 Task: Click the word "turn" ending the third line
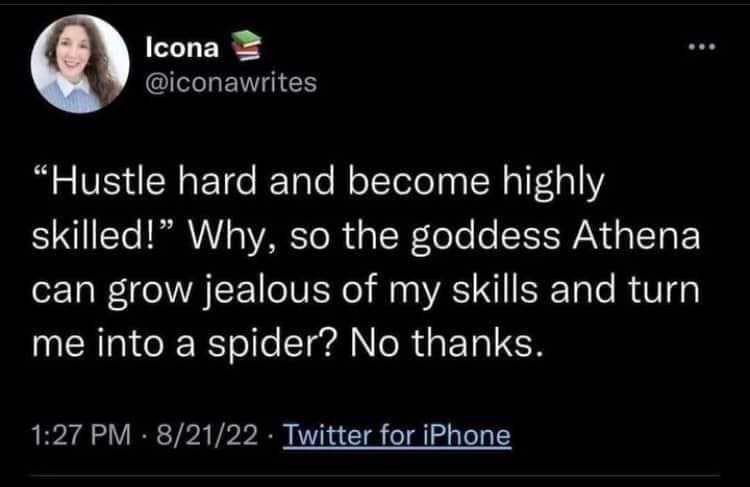(657, 293)
